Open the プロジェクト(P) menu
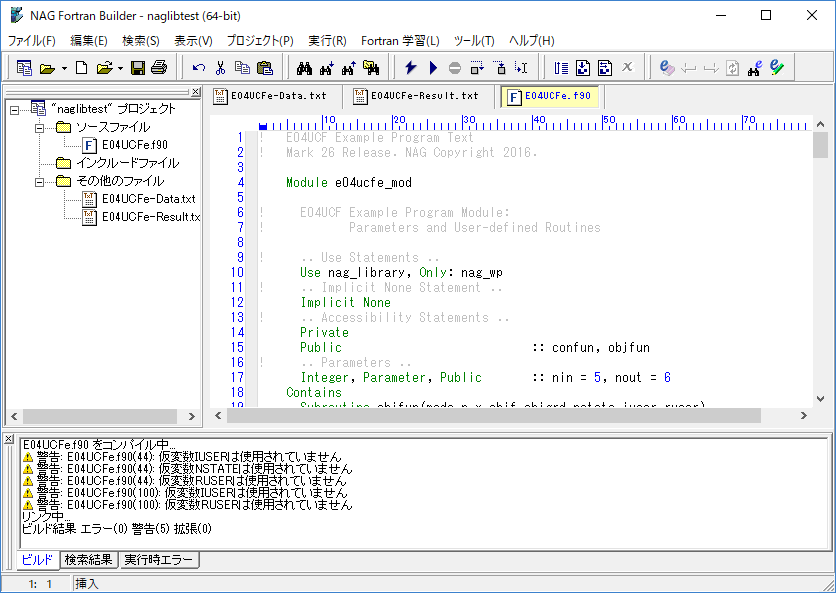This screenshot has height=593, width=836. point(260,40)
